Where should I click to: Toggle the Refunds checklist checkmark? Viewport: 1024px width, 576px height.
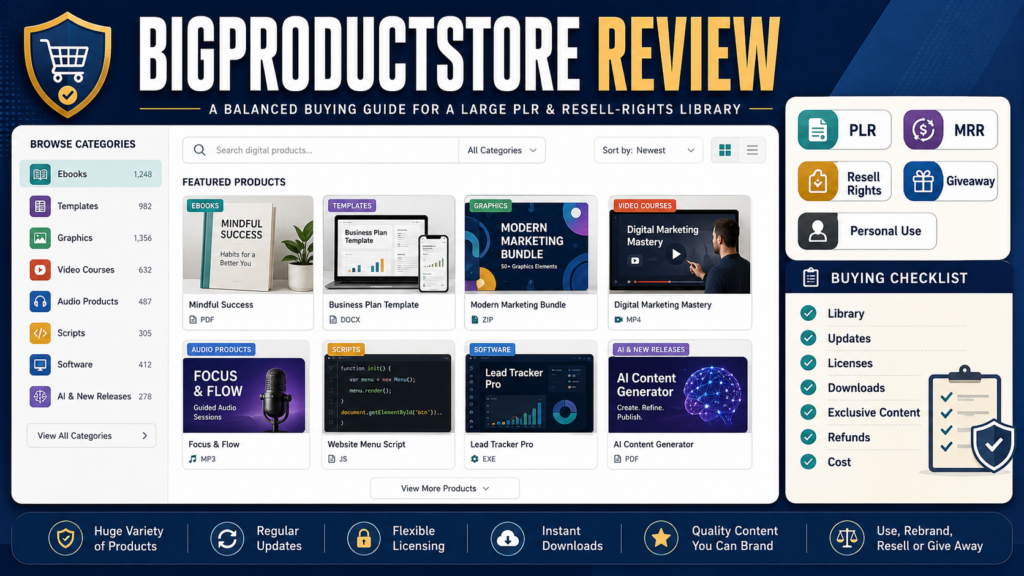click(x=808, y=437)
